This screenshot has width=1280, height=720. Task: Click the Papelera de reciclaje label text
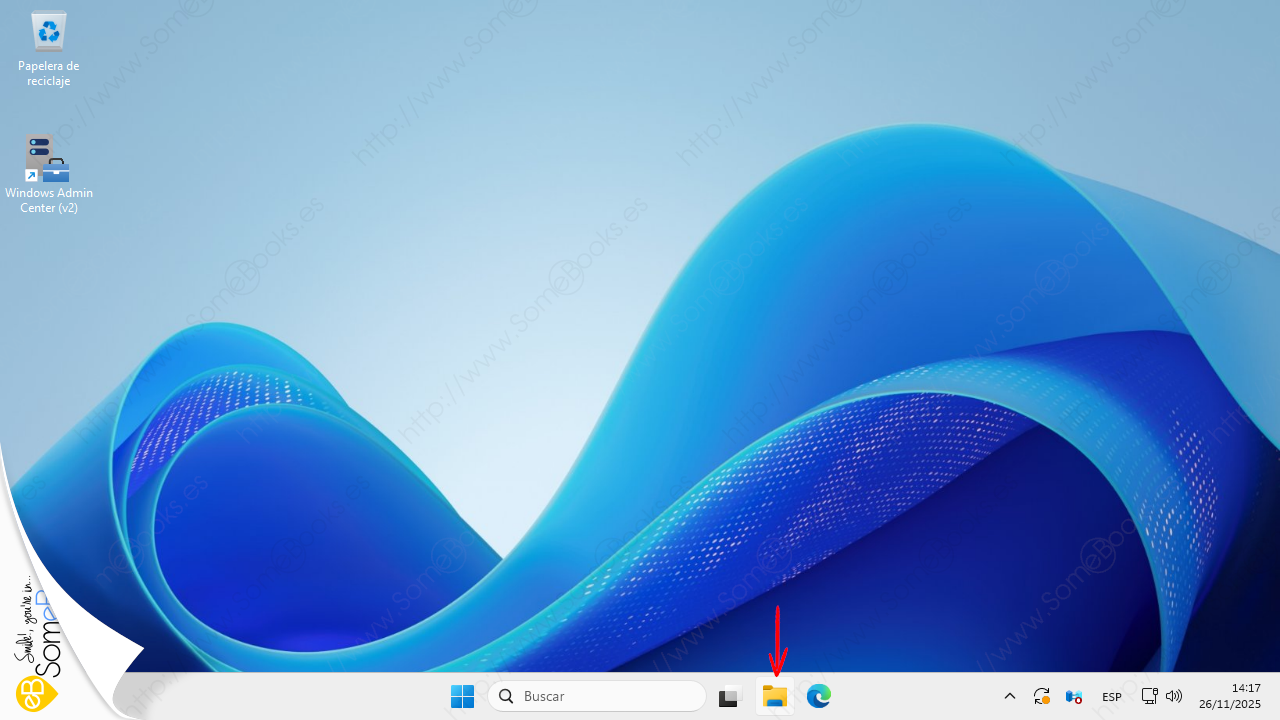[x=48, y=73]
